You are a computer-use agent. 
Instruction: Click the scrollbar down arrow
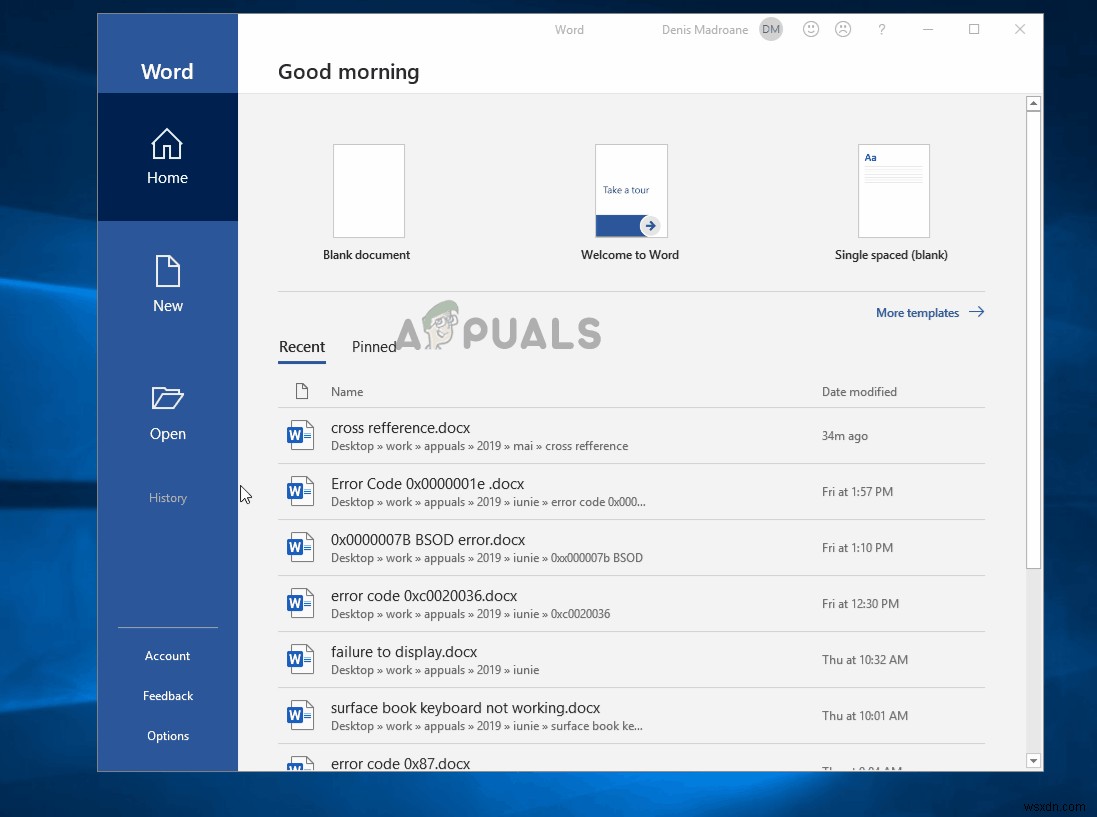point(1033,761)
